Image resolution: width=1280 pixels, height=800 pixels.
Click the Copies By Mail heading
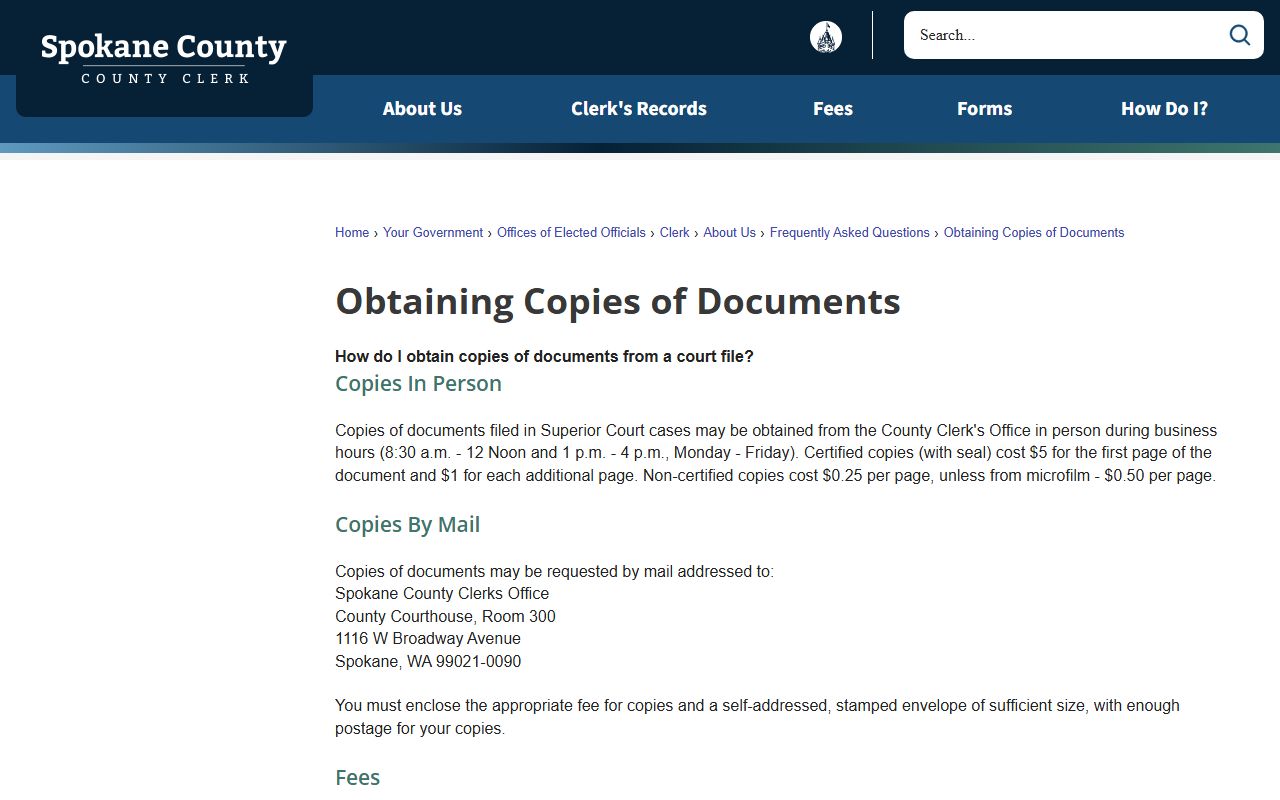point(408,525)
